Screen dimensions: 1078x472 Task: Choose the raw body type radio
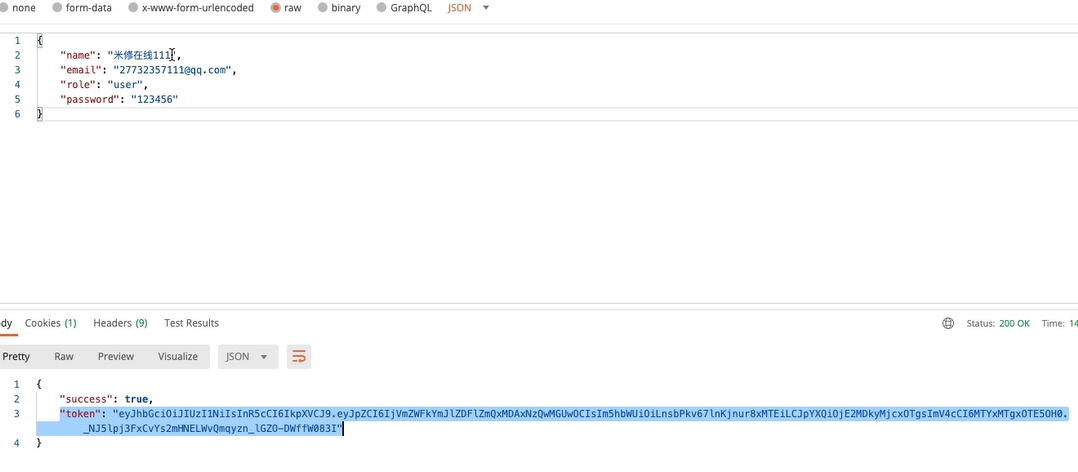point(275,8)
